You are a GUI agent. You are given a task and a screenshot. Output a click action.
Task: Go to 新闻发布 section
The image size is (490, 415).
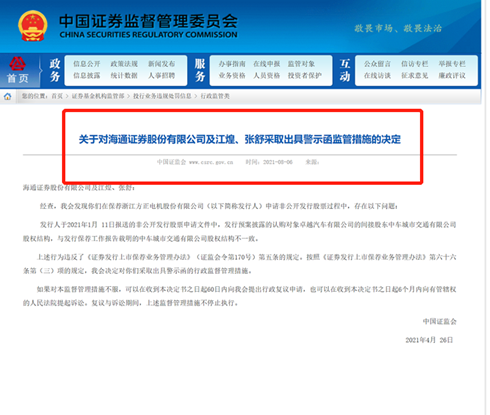point(161,64)
